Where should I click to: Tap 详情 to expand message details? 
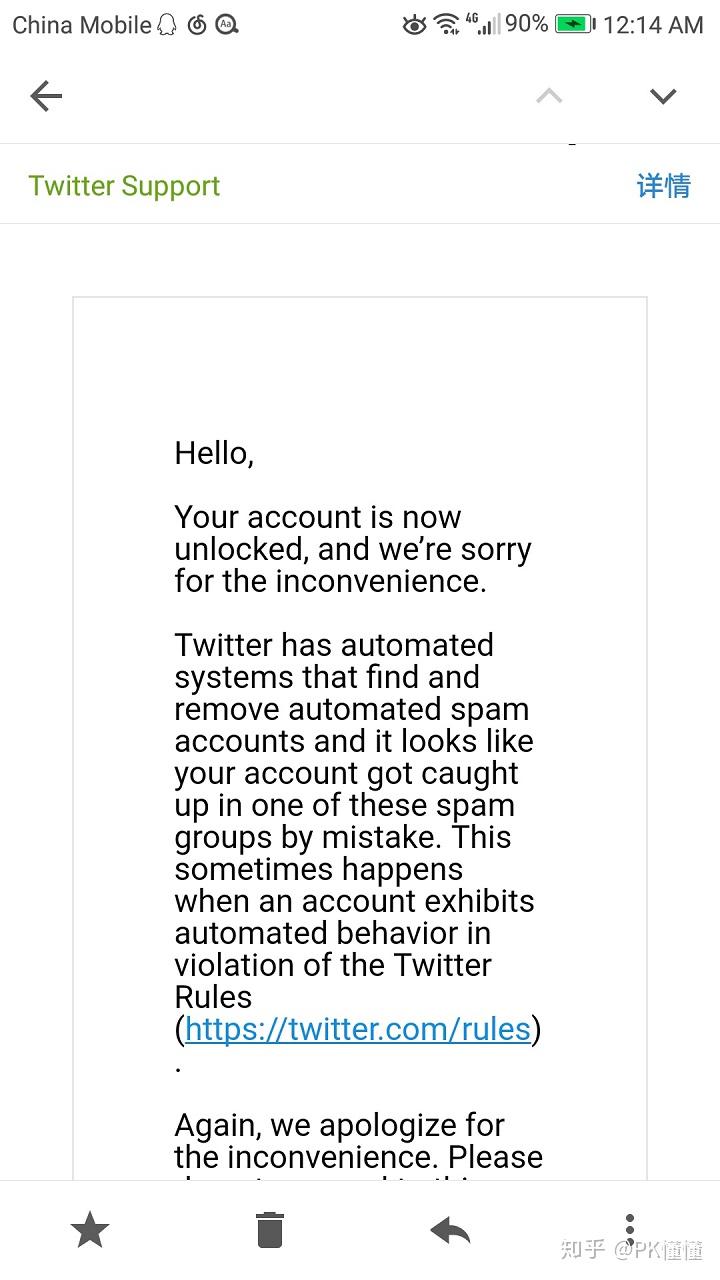pyautogui.click(x=663, y=187)
